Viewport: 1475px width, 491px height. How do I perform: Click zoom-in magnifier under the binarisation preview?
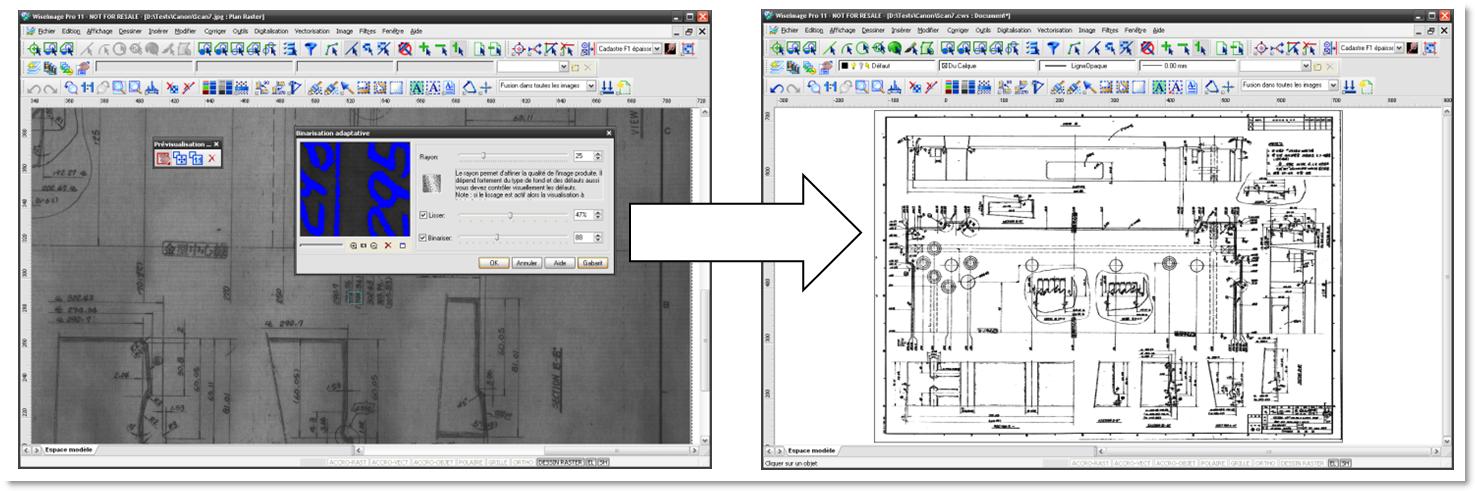353,246
